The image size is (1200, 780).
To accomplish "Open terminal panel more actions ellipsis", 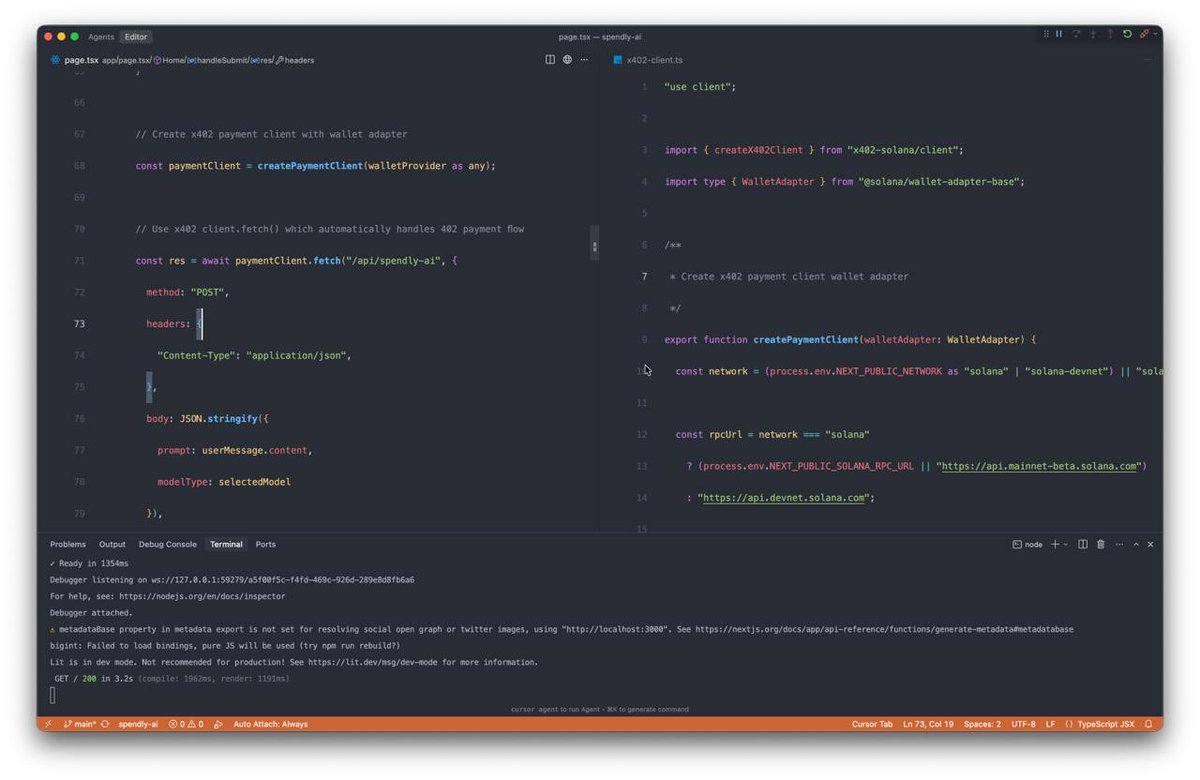I will pyautogui.click(x=1119, y=544).
